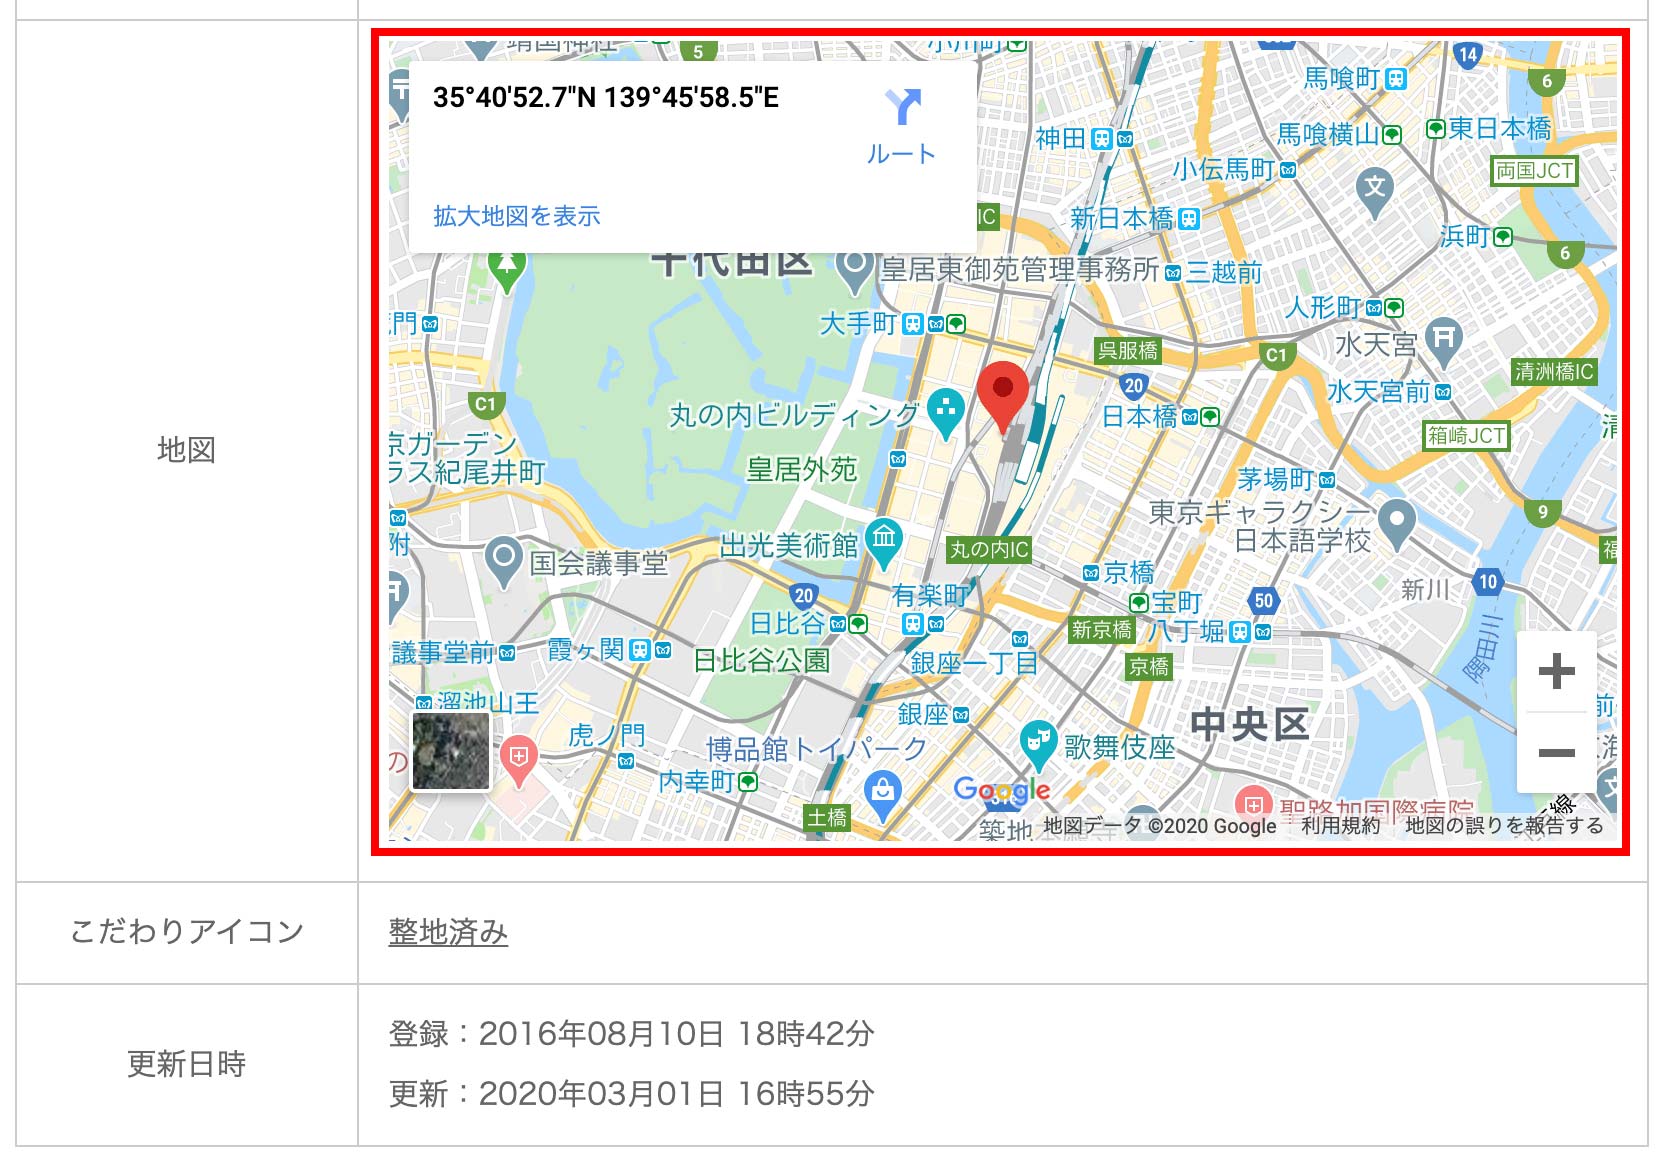Click the 皇居東御苑管理事務所 pin marker
The width and height of the screenshot is (1663, 1170).
click(855, 270)
